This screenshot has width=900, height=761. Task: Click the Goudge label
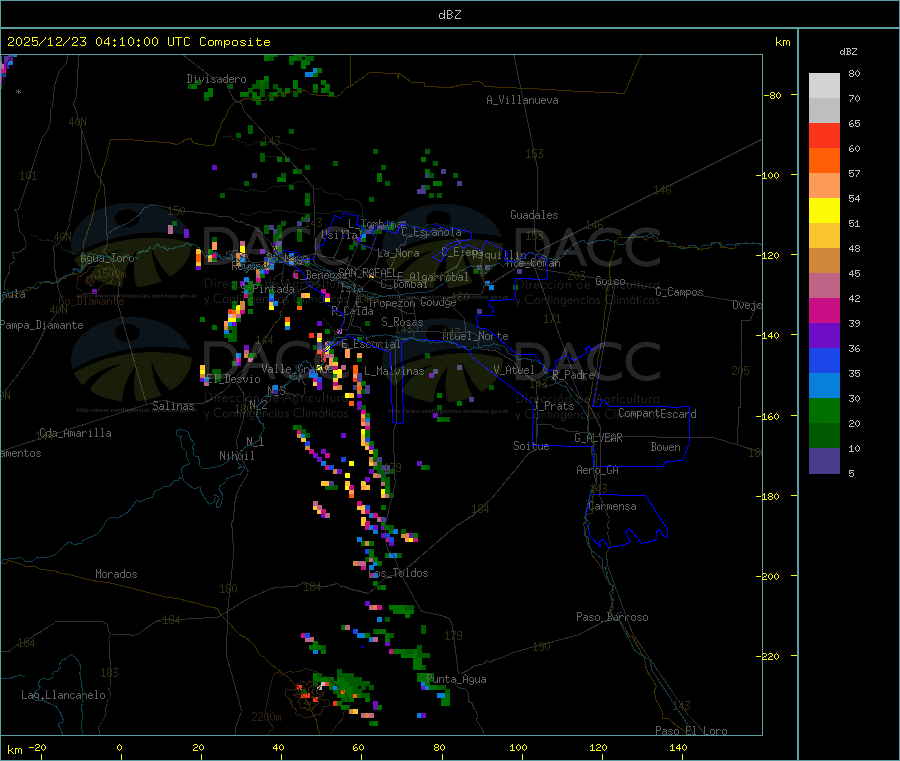tap(438, 302)
